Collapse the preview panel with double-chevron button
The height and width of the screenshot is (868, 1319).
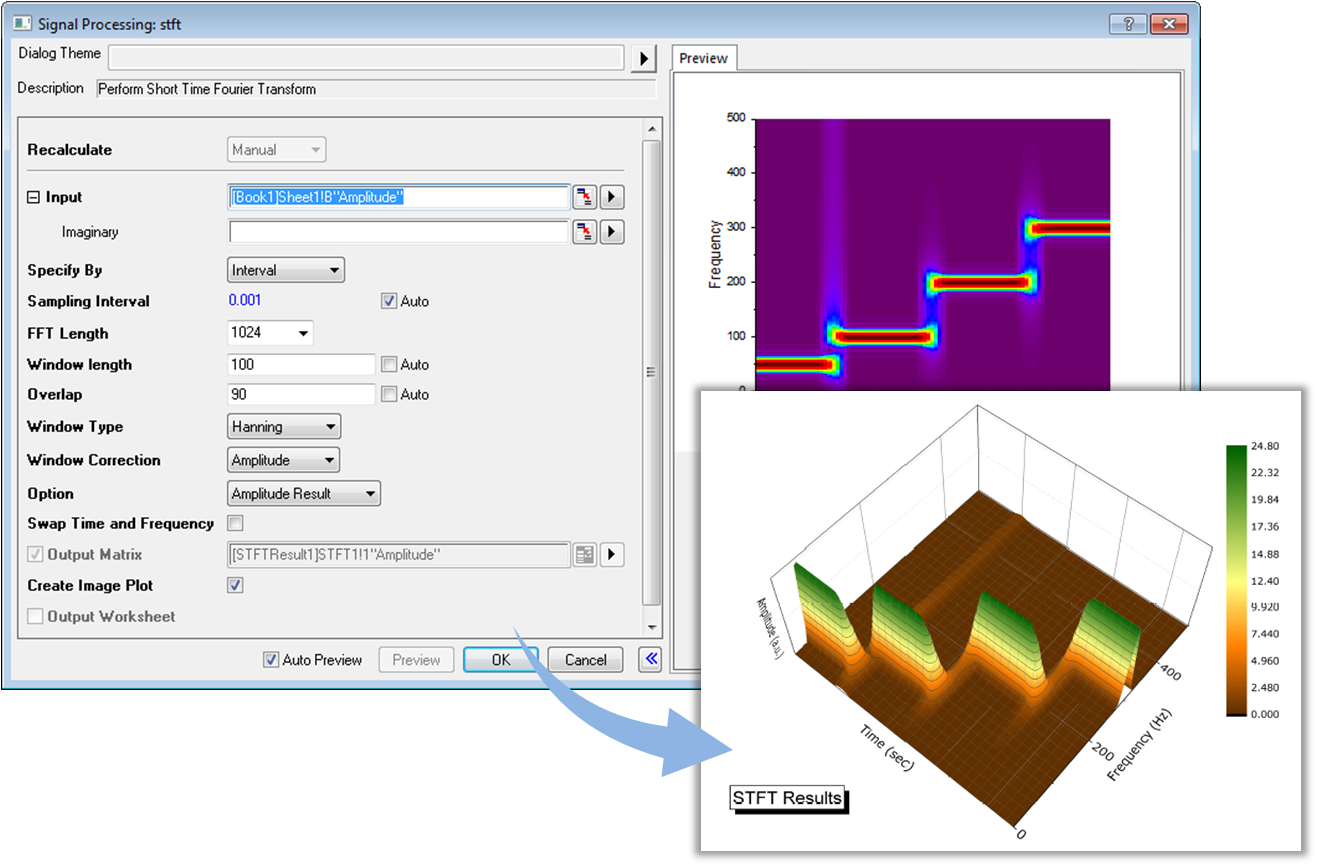click(x=650, y=659)
